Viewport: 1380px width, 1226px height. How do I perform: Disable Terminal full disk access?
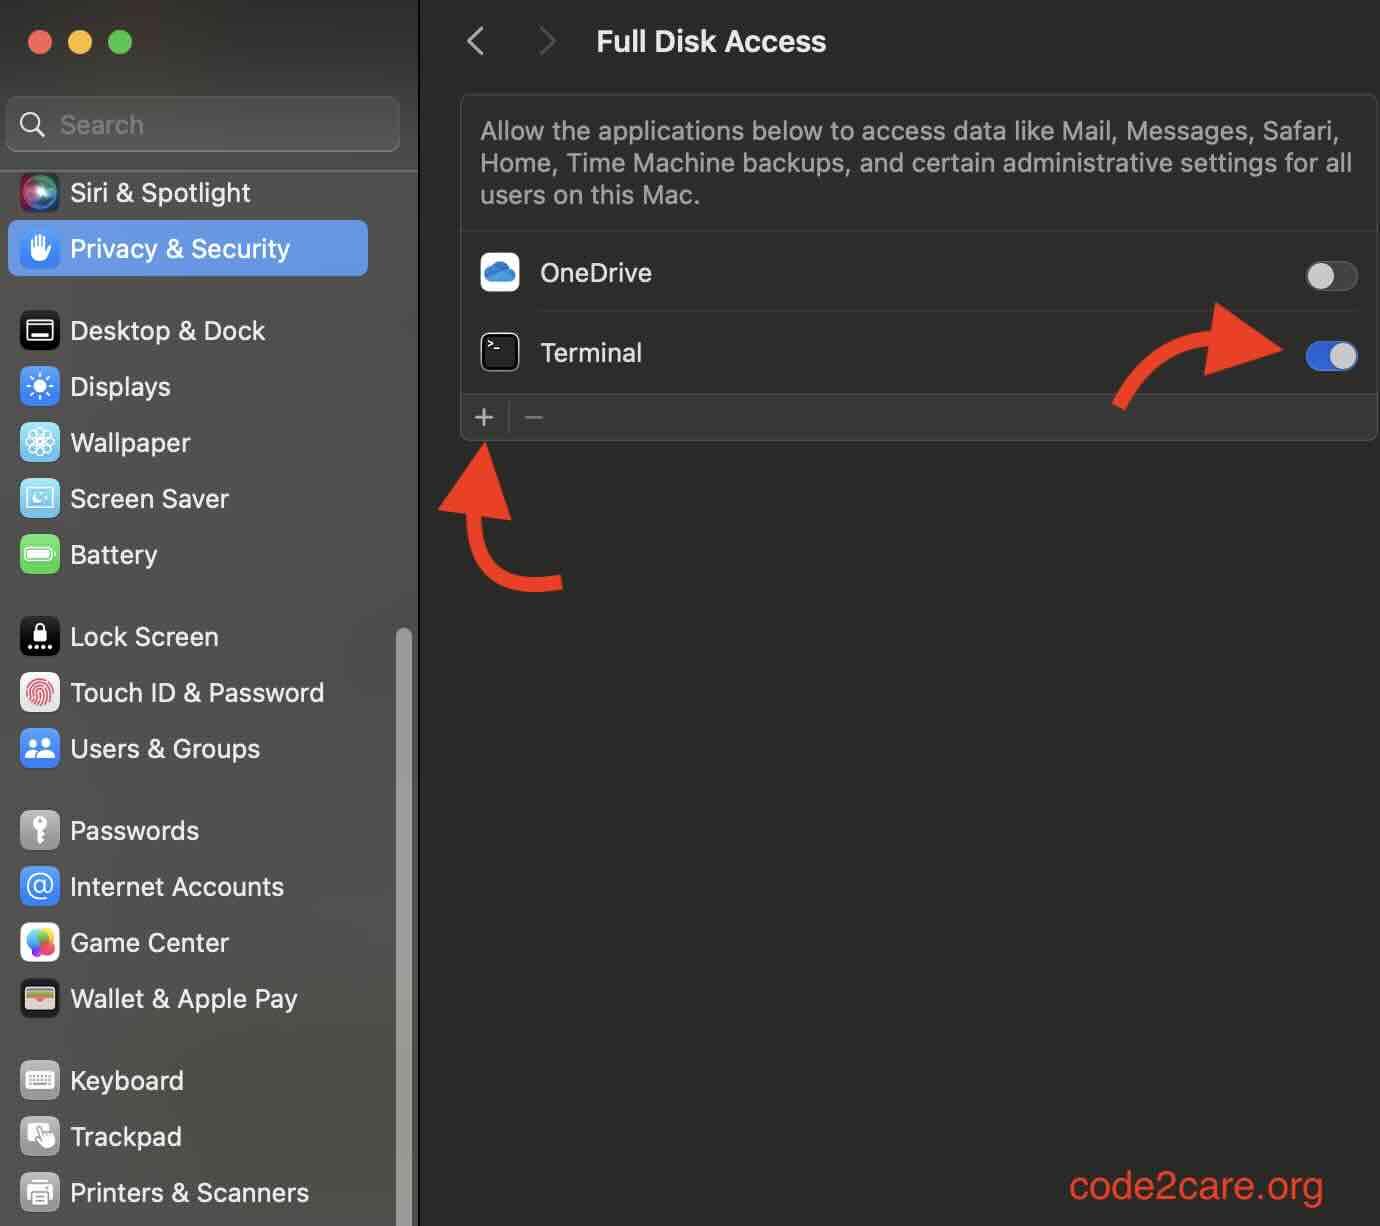1331,355
